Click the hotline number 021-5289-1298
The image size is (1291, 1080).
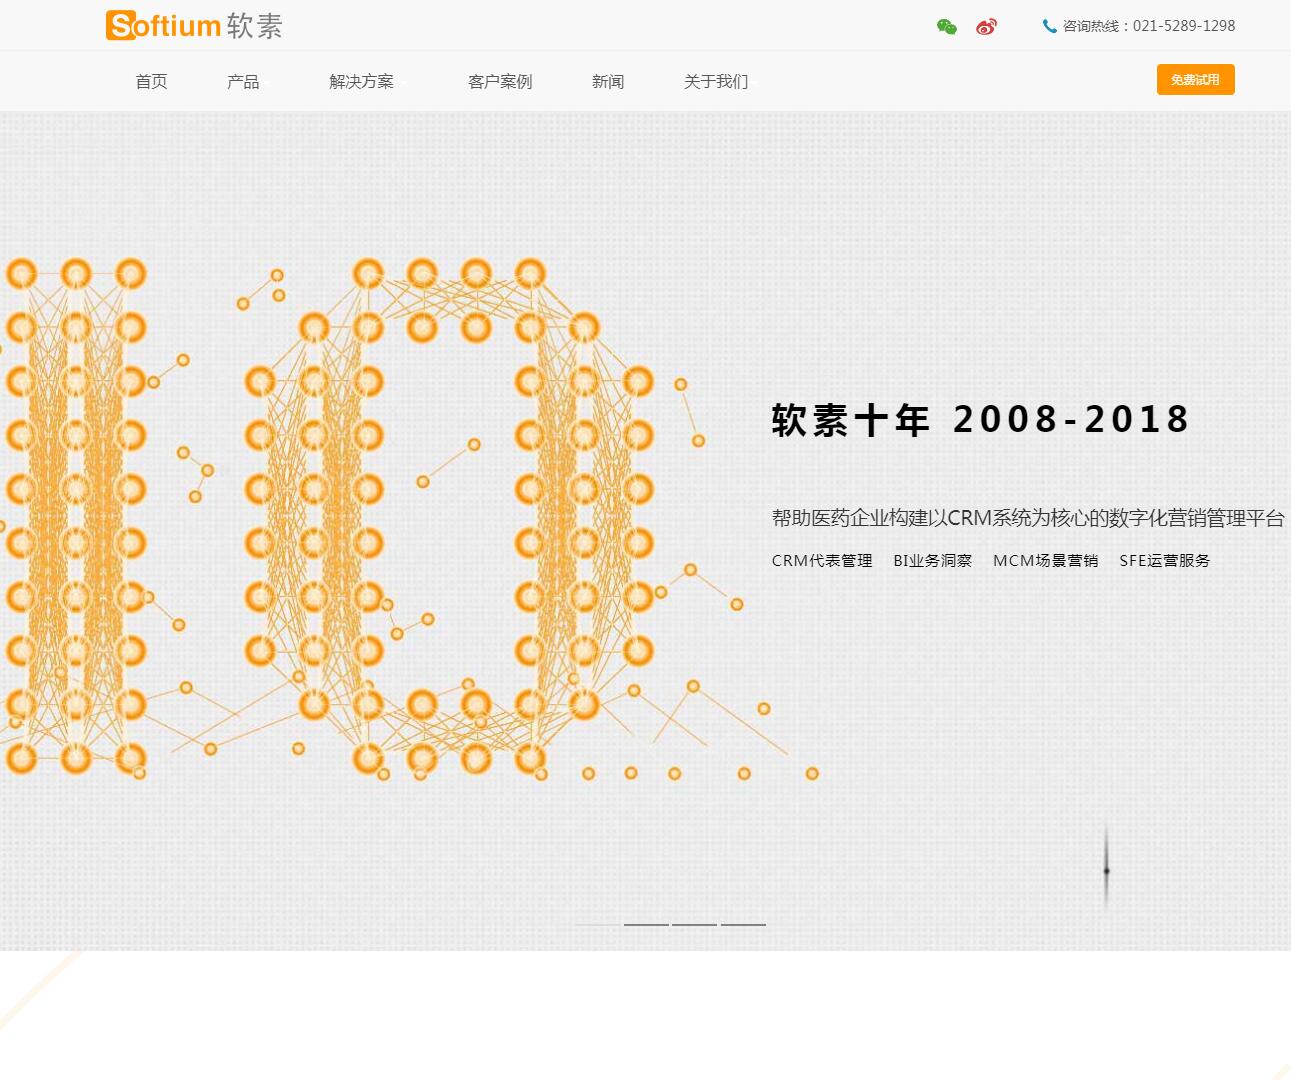(1184, 26)
